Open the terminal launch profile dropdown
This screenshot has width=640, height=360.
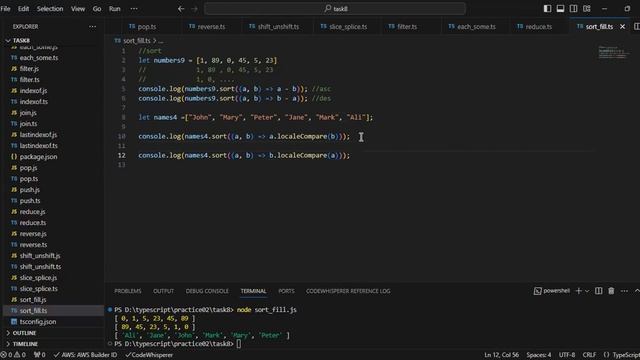pyautogui.click(x=587, y=291)
